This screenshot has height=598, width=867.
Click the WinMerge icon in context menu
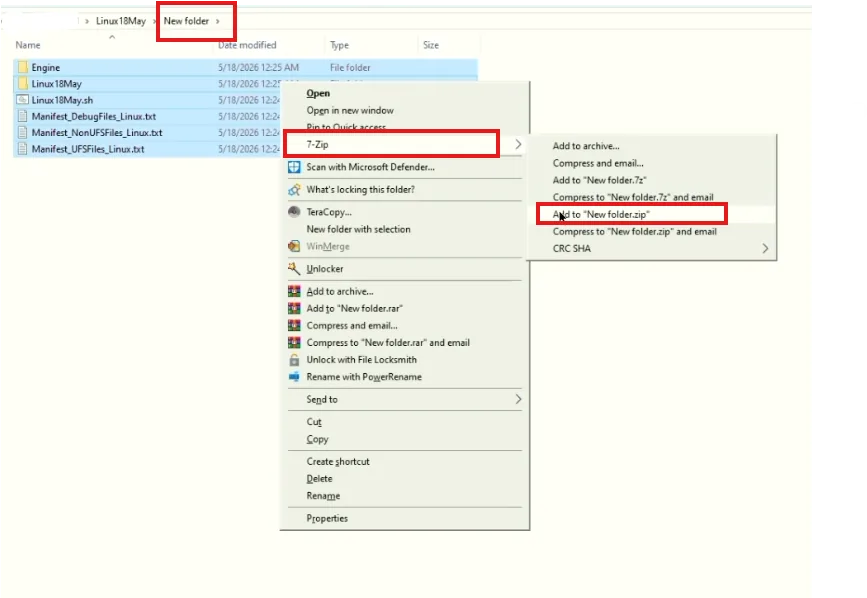[x=294, y=246]
